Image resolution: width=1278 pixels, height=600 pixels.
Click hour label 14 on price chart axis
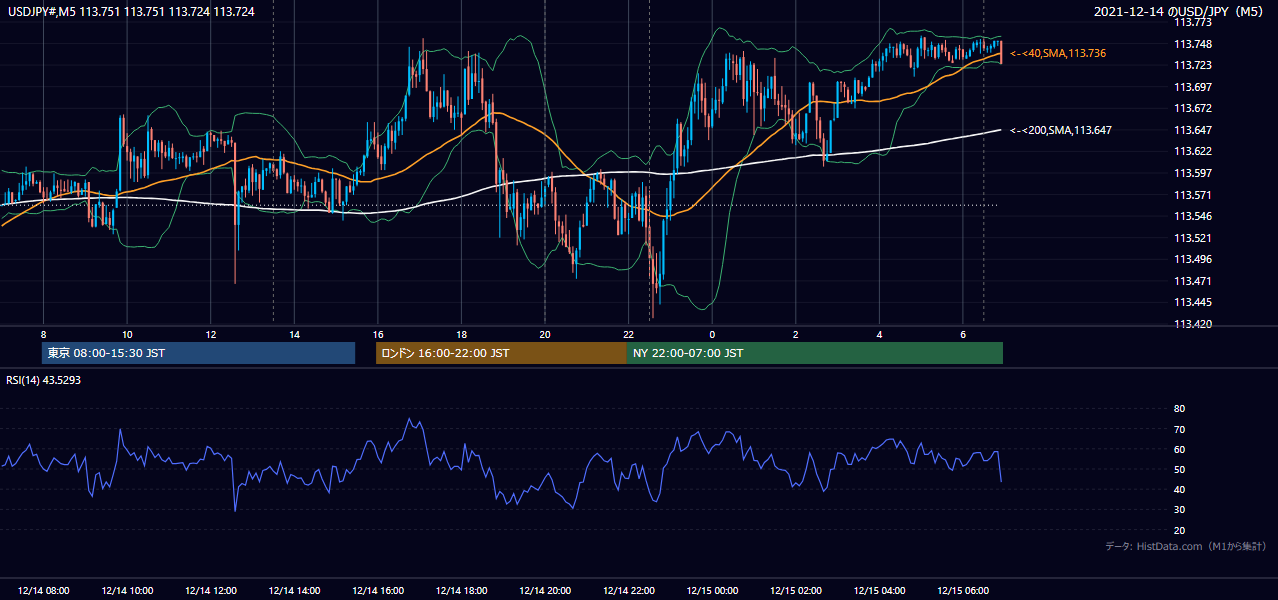[294, 334]
